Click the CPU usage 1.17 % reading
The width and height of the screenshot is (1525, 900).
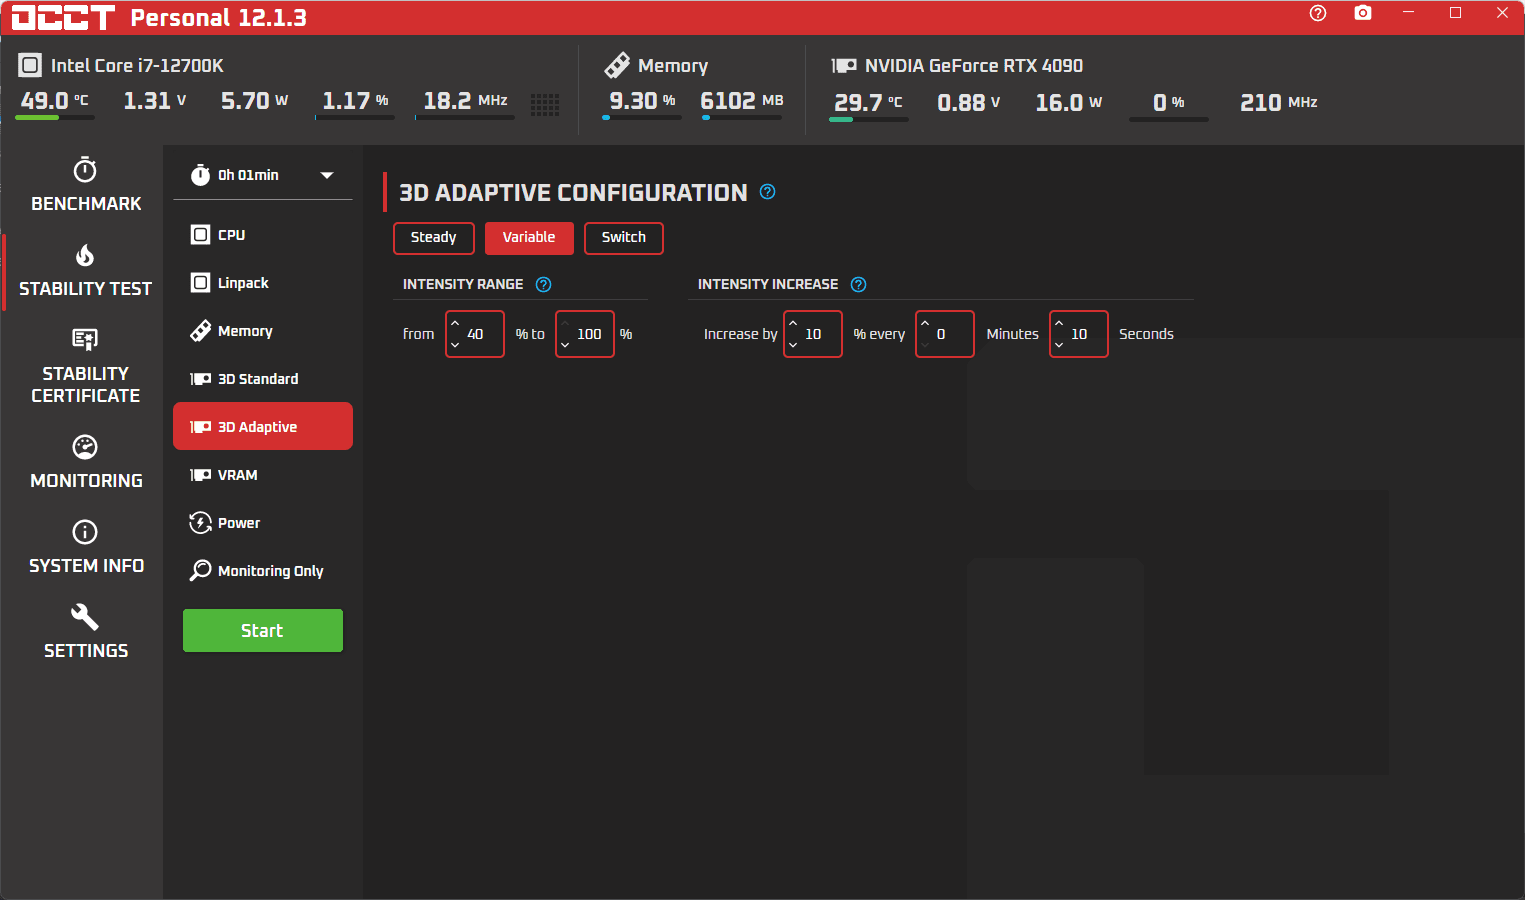[355, 101]
